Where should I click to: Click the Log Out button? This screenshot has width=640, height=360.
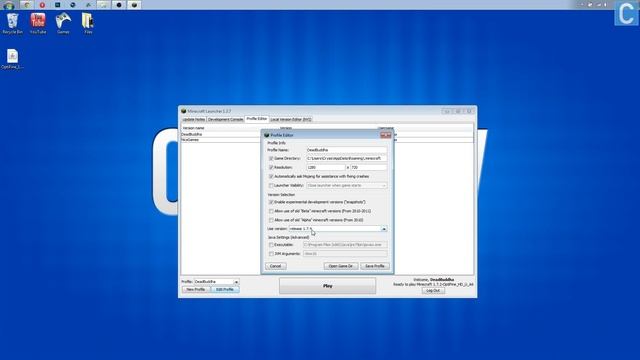[x=433, y=291]
